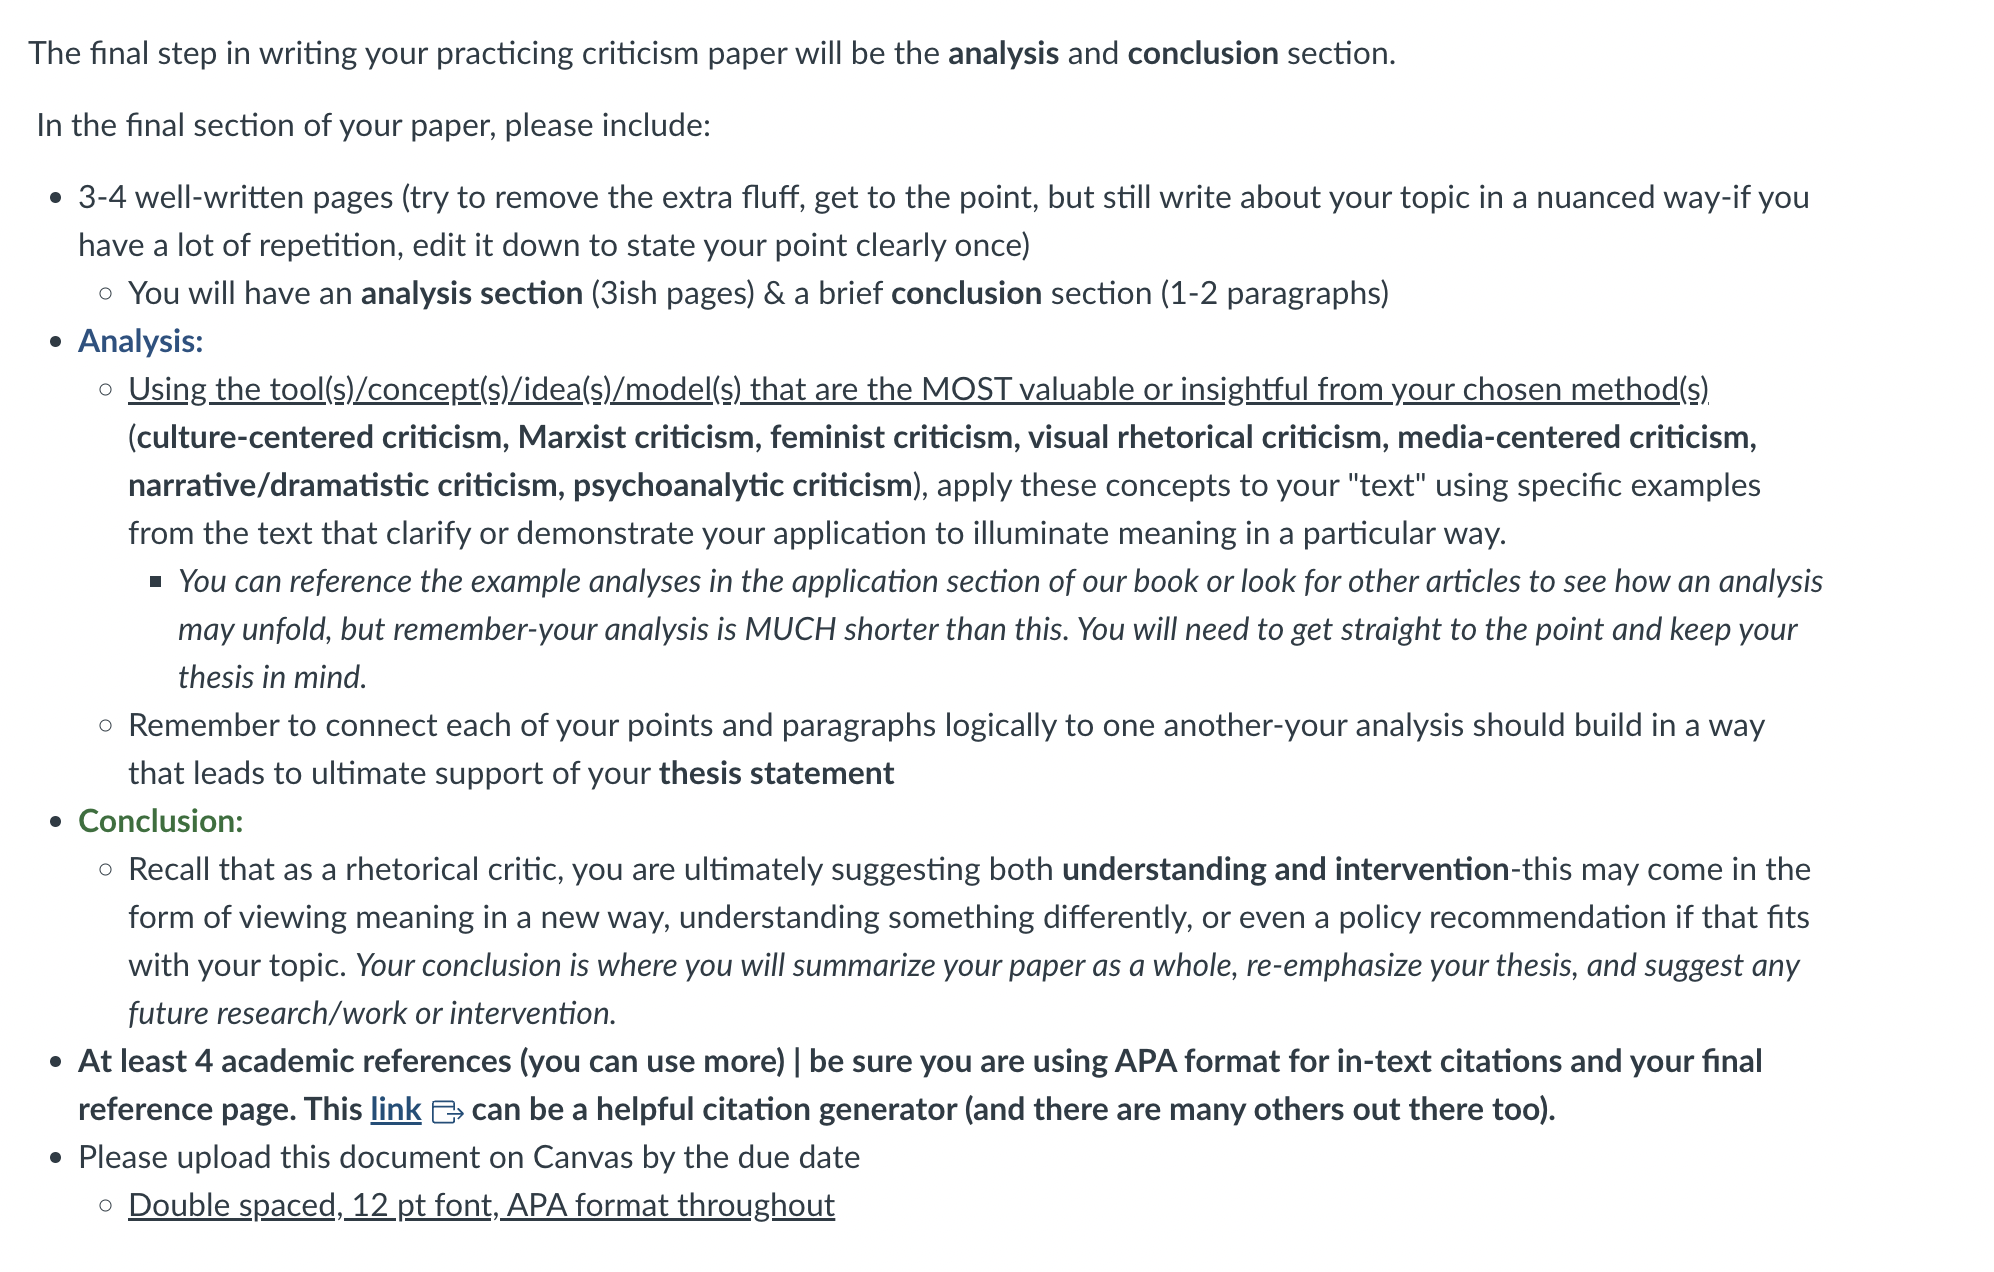Click the "media-centered criticism" term
1994x1272 pixels.
[1573, 437]
